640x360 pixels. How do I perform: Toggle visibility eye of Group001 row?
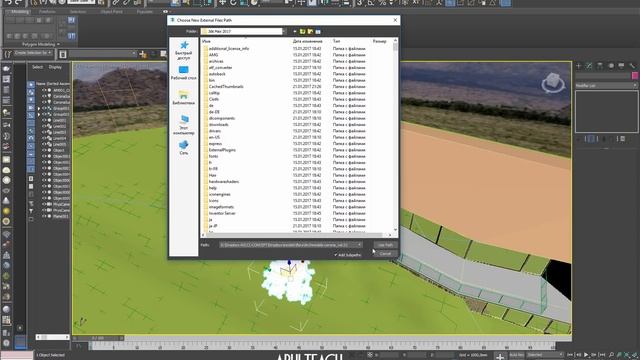pos(44,108)
